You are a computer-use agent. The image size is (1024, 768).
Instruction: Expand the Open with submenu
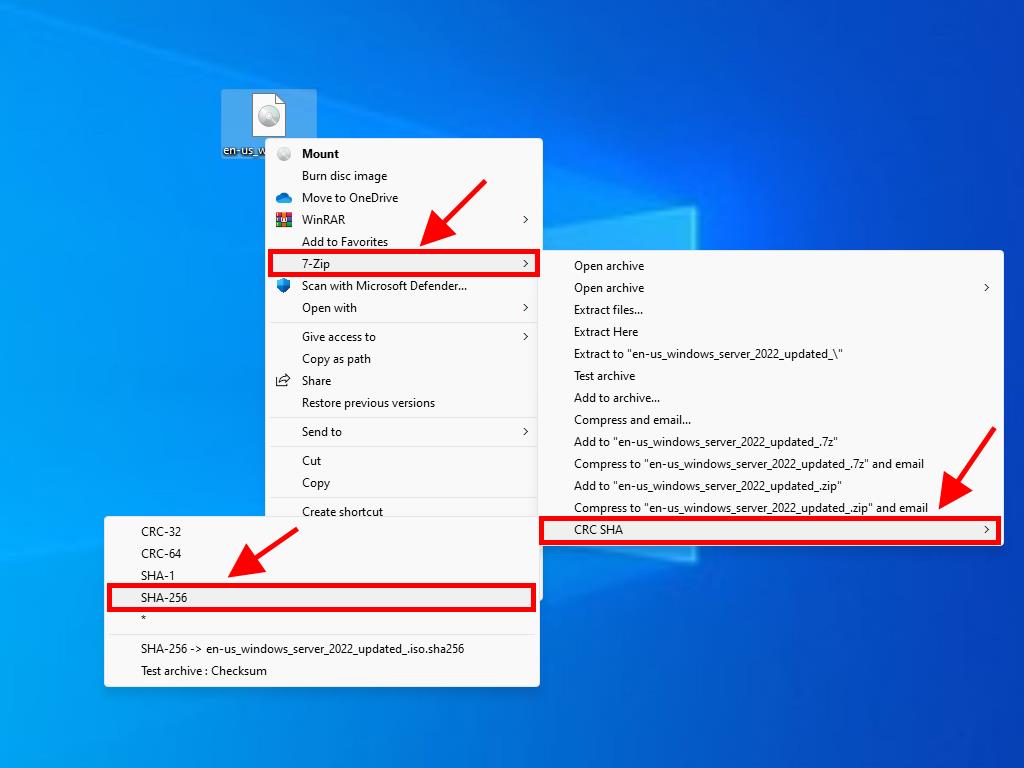coord(526,308)
